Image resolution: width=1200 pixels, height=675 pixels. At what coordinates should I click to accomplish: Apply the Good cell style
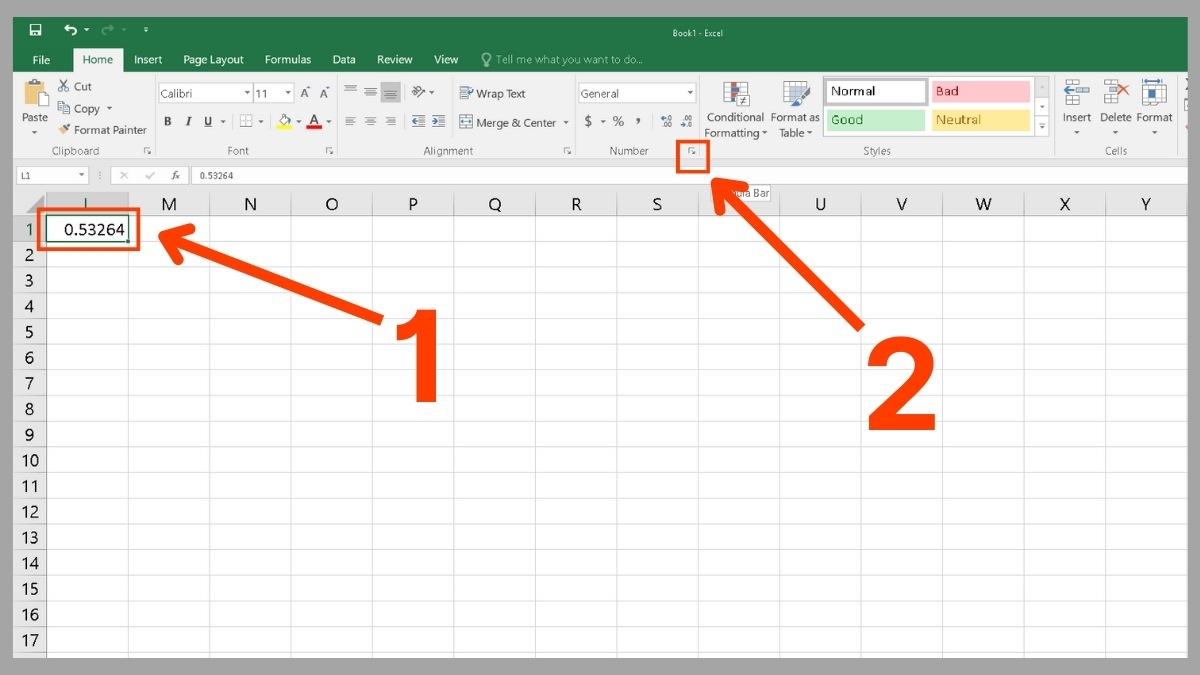(x=876, y=120)
